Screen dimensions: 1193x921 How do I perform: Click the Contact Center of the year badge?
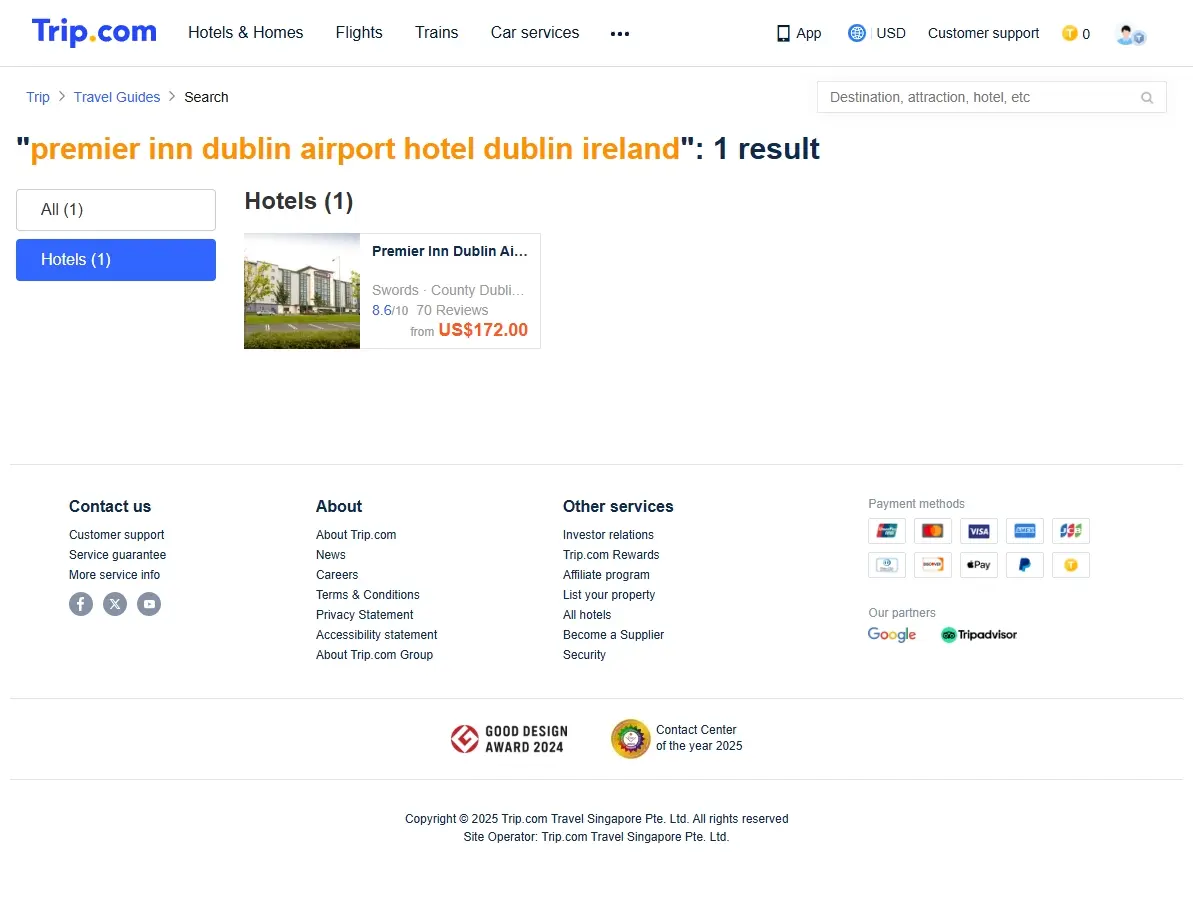pyautogui.click(x=676, y=738)
